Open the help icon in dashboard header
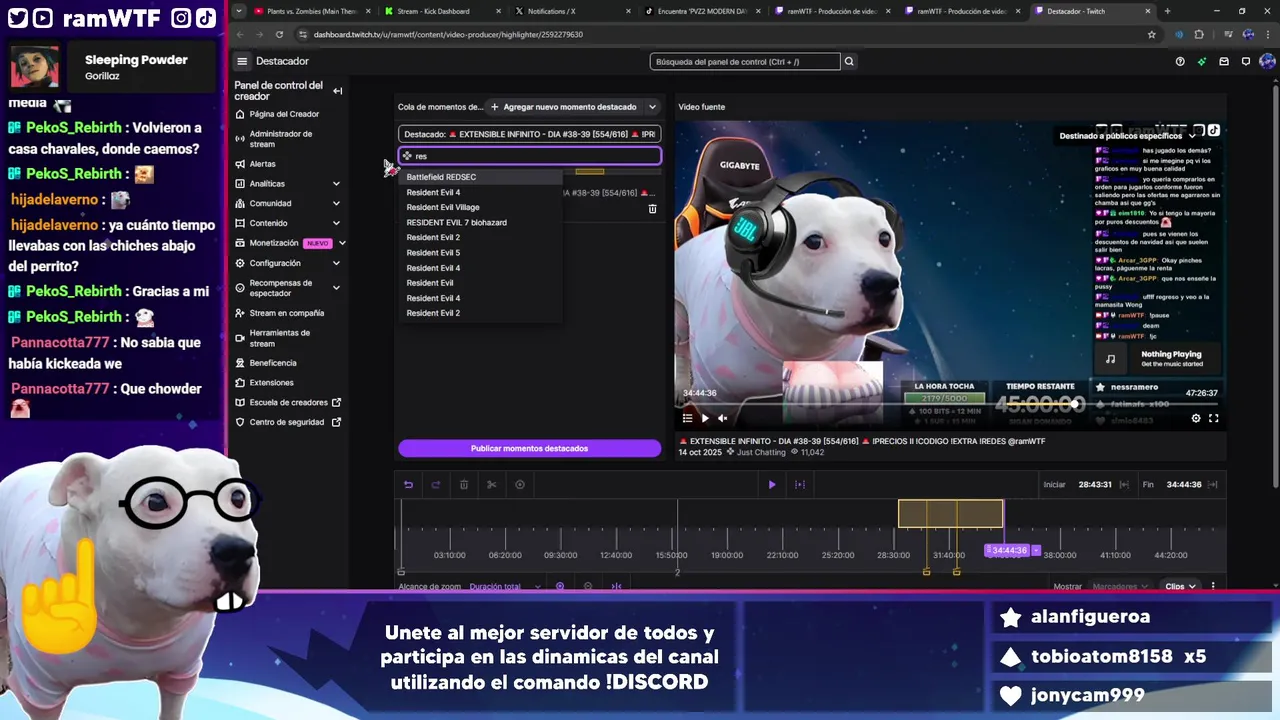1280x720 pixels. [x=1180, y=62]
